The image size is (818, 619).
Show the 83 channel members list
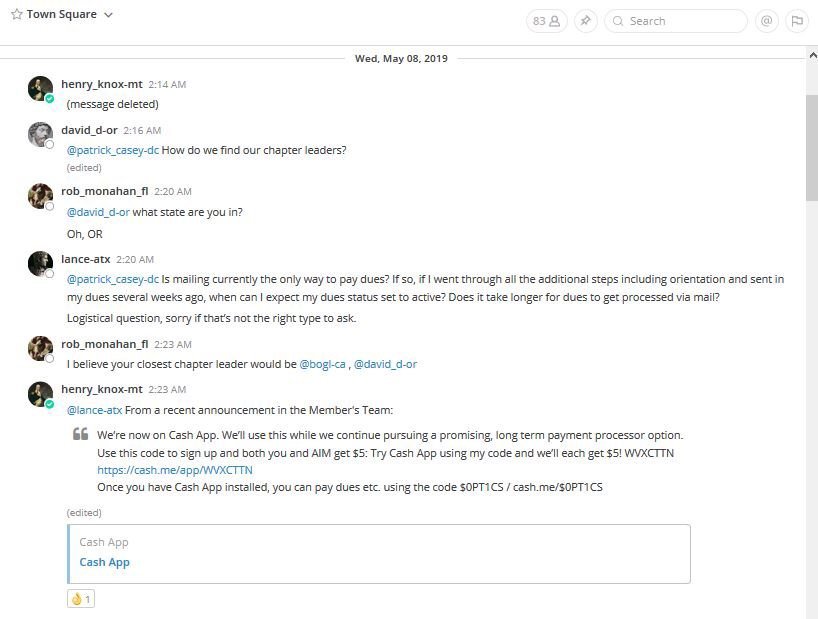tap(546, 21)
